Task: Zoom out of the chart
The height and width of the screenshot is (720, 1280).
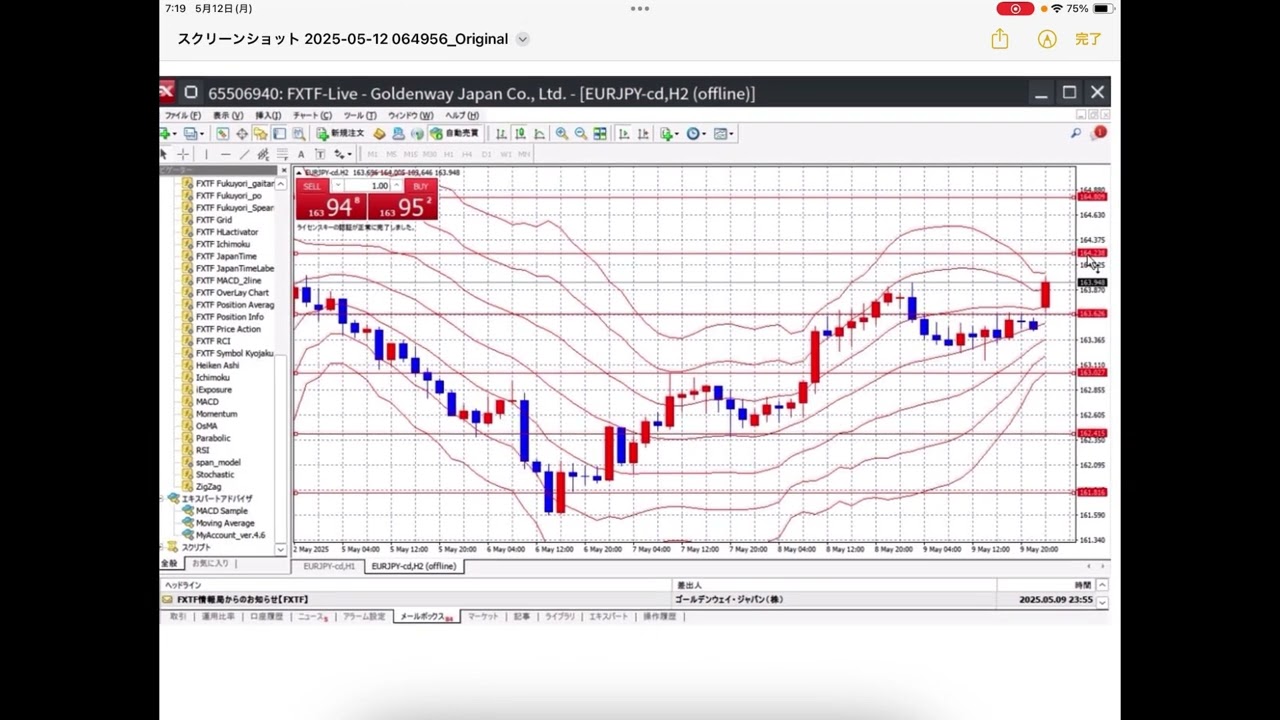Action: click(x=581, y=134)
